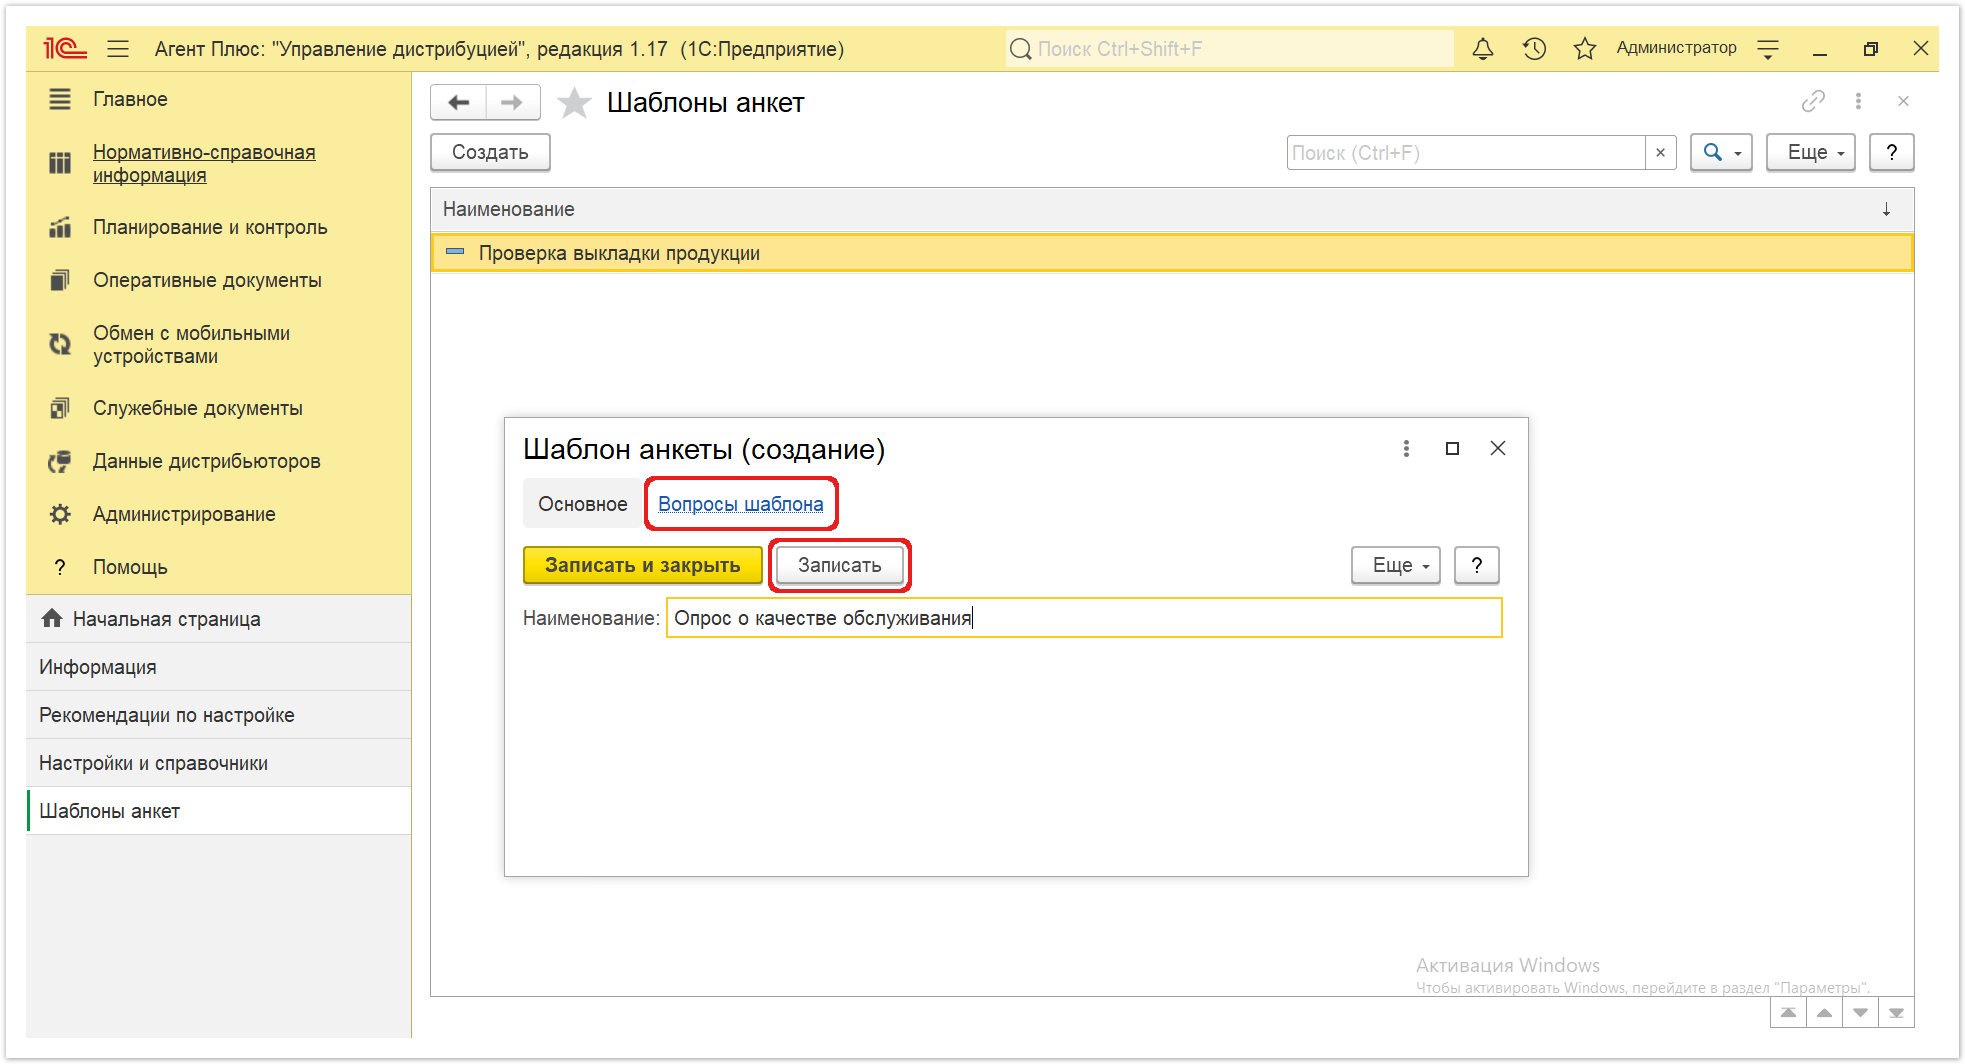Select the Основное tab
Image resolution: width=1965 pixels, height=1064 pixels.
point(583,504)
